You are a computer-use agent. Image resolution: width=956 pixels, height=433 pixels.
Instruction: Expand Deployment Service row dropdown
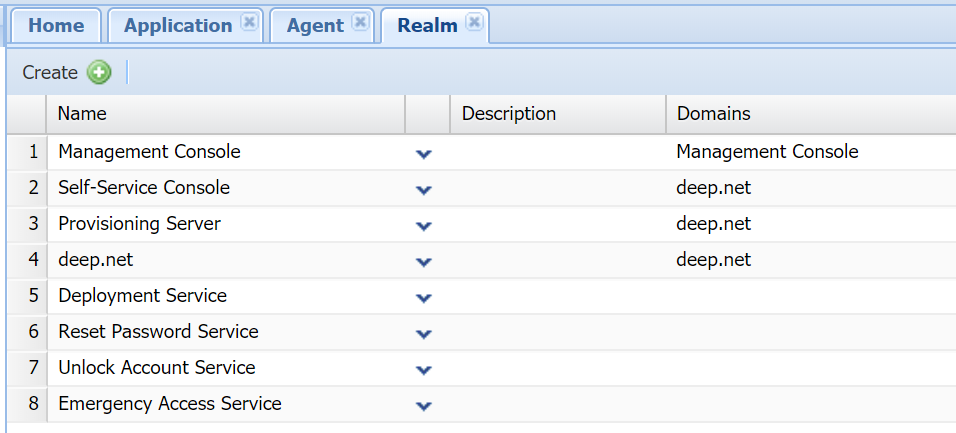tap(424, 298)
